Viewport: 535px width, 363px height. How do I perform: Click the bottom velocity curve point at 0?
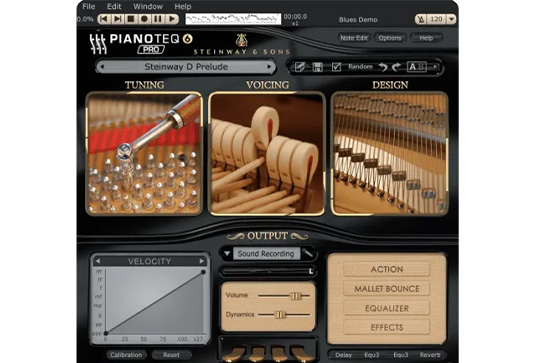click(106, 333)
